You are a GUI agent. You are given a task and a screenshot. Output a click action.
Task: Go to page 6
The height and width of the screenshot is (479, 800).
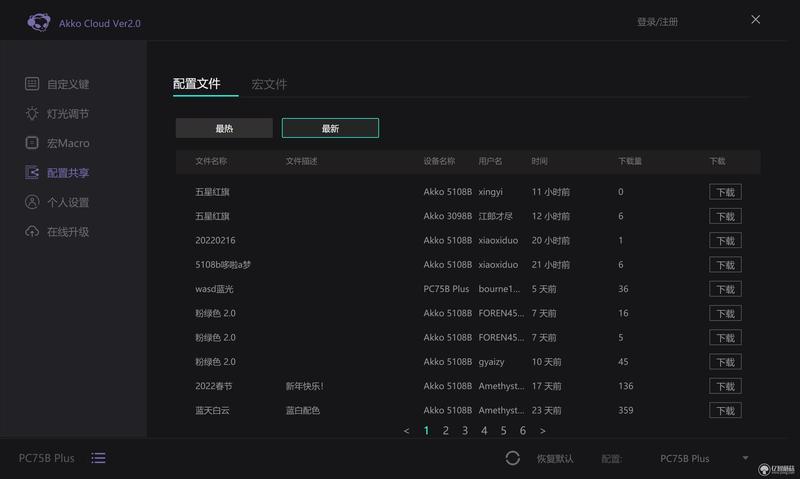[522, 431]
